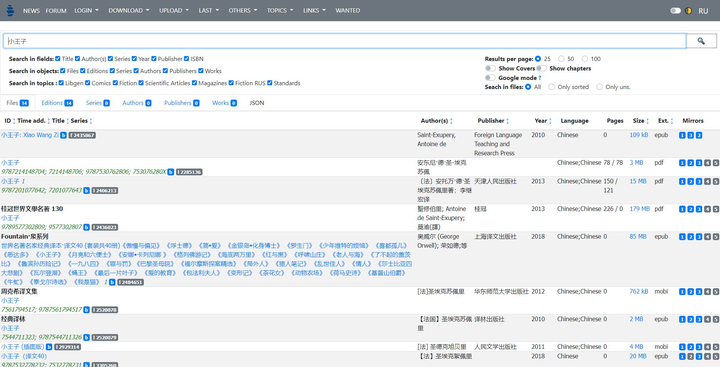Click the 109 kB file size link

tap(639, 135)
